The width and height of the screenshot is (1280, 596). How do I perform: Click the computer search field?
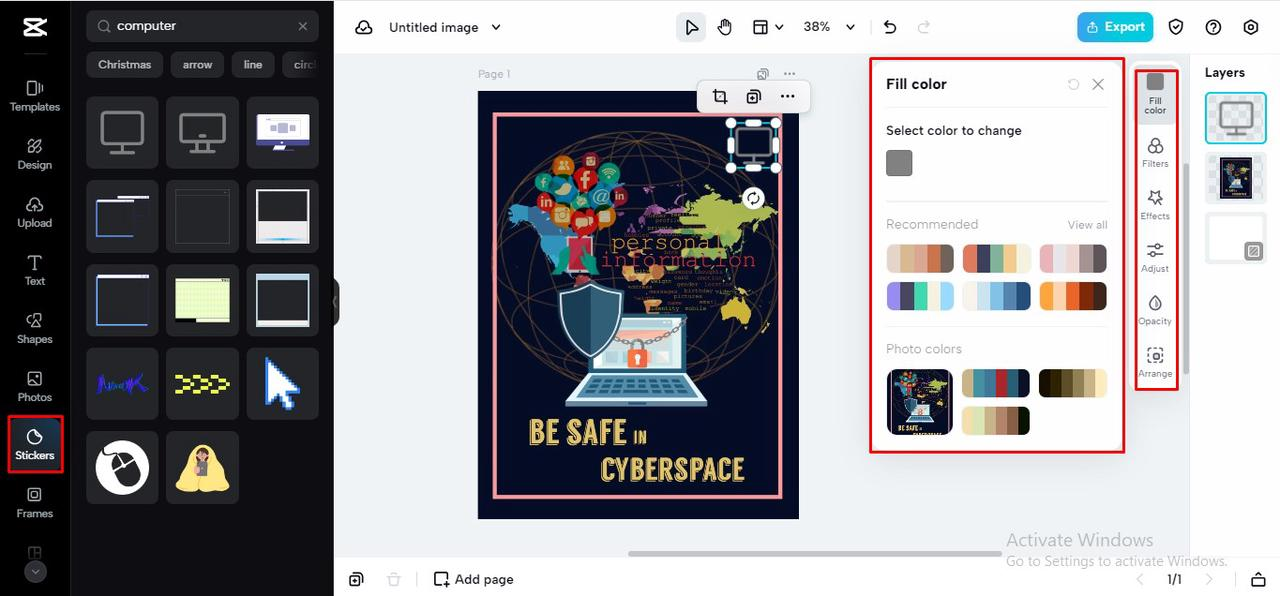[202, 27]
